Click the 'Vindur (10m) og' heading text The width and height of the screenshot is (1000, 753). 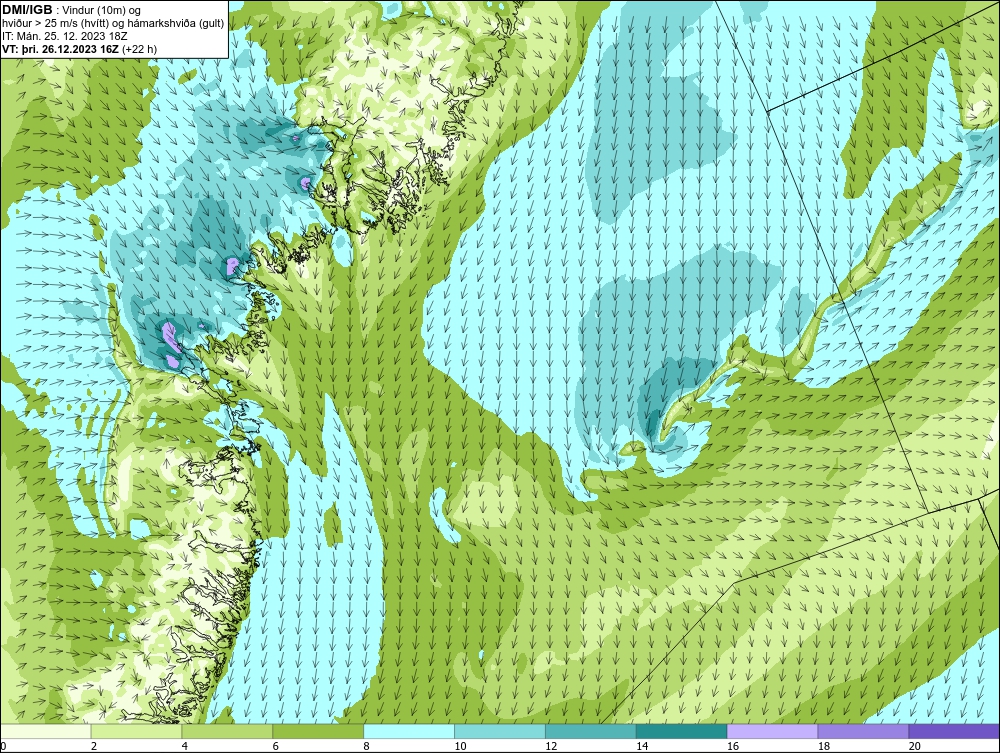tap(103, 10)
